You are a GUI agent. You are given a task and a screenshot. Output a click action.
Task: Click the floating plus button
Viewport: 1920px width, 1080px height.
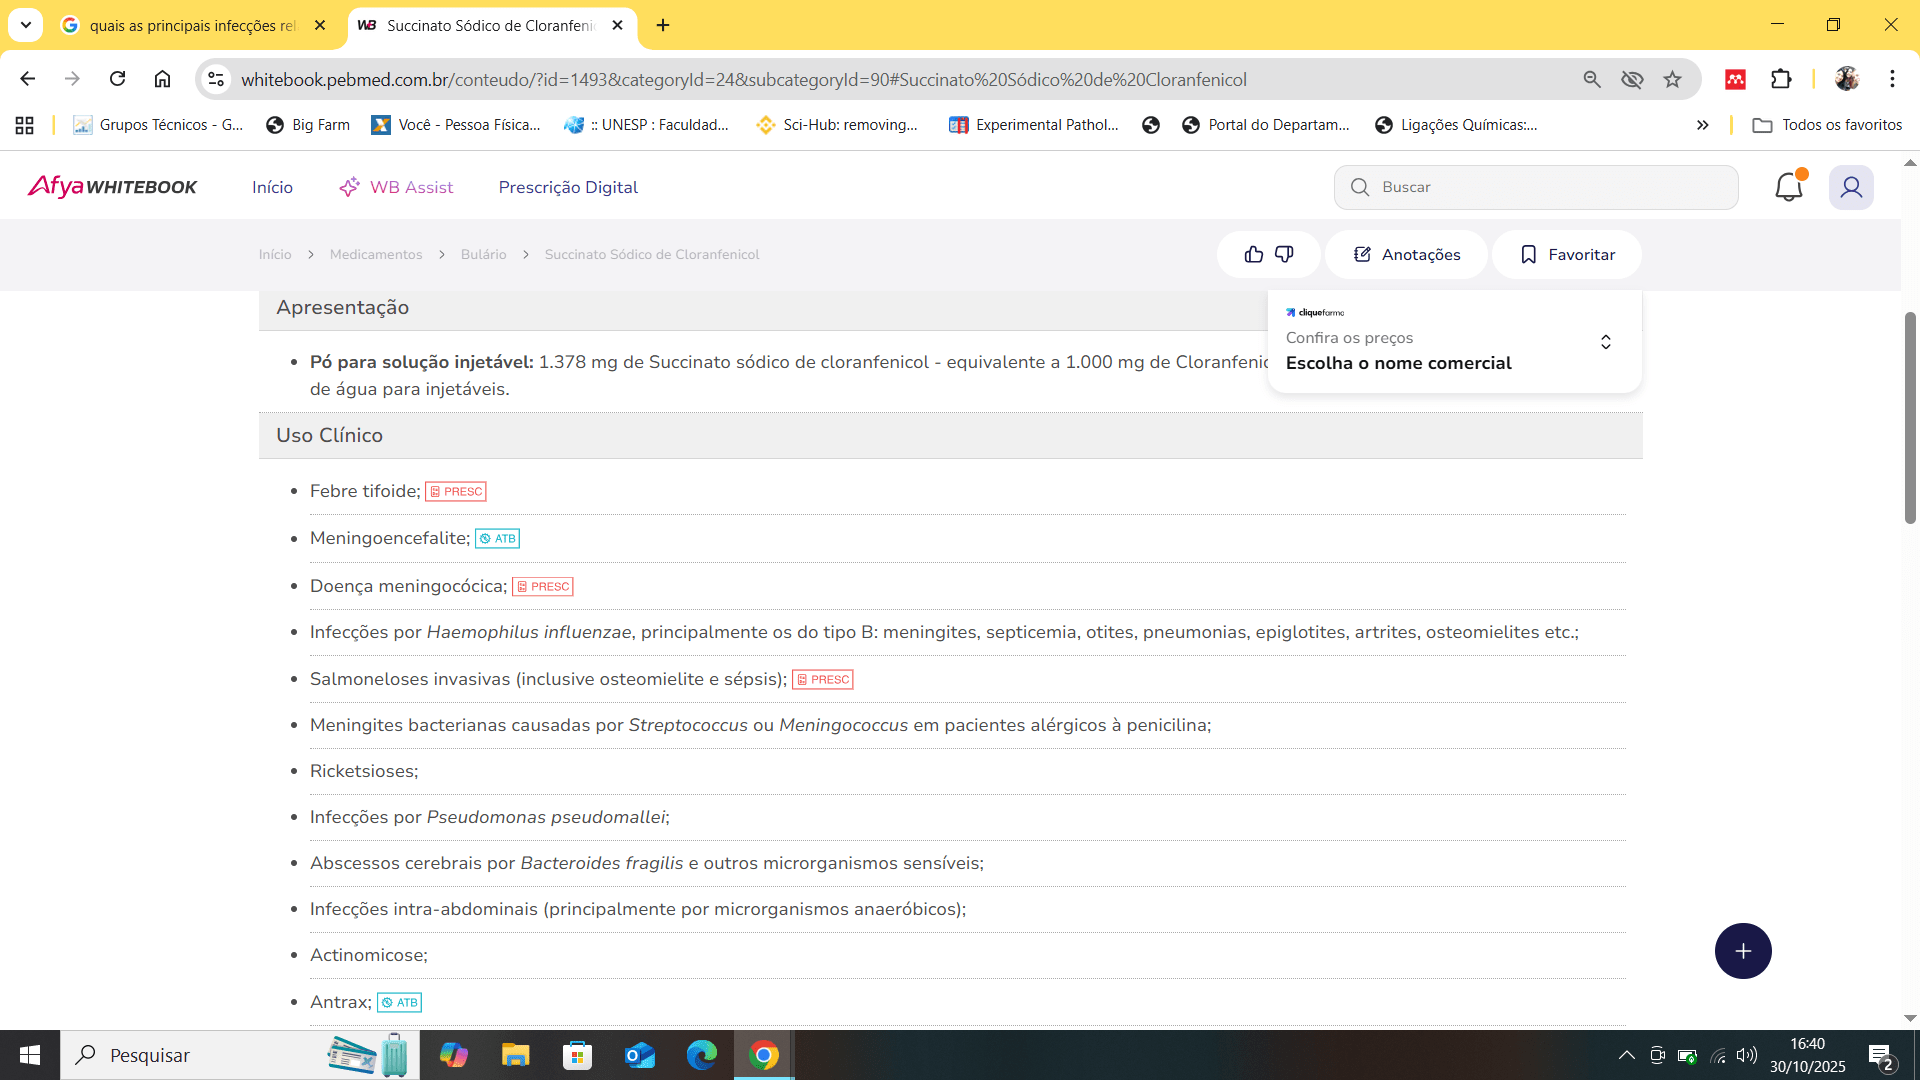pyautogui.click(x=1743, y=951)
